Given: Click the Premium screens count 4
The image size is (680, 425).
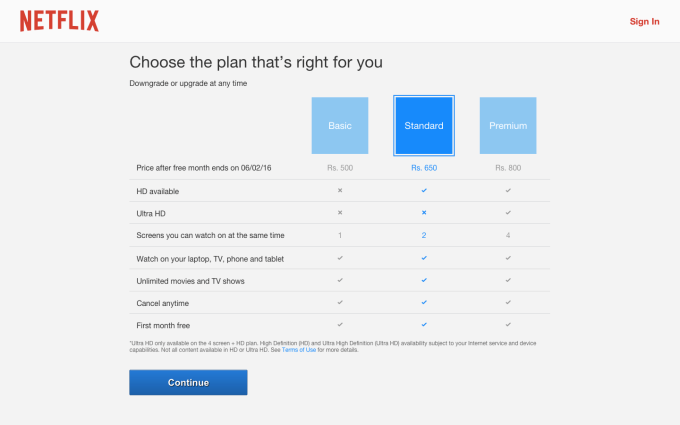Looking at the screenshot, I should click(508, 235).
